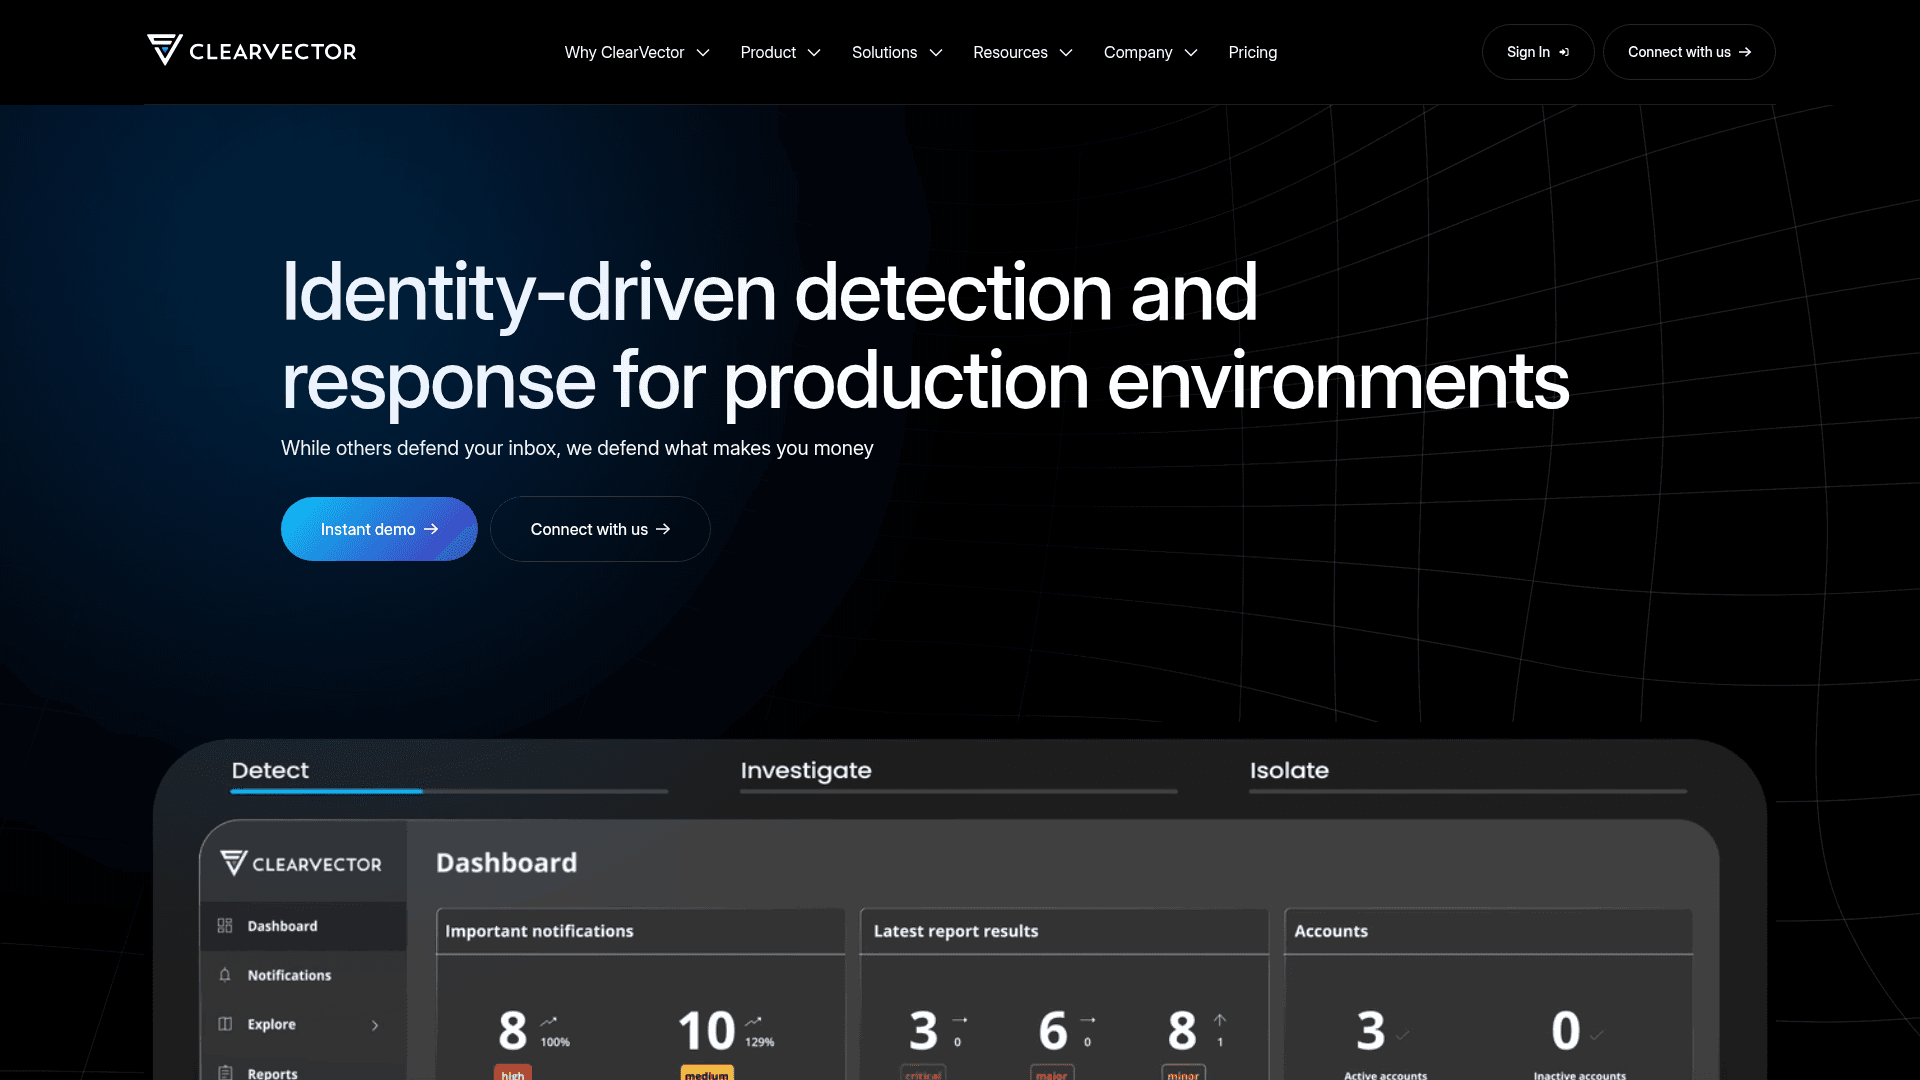Switch to the Isolate tab
The height and width of the screenshot is (1080, 1920).
pyautogui.click(x=1289, y=770)
